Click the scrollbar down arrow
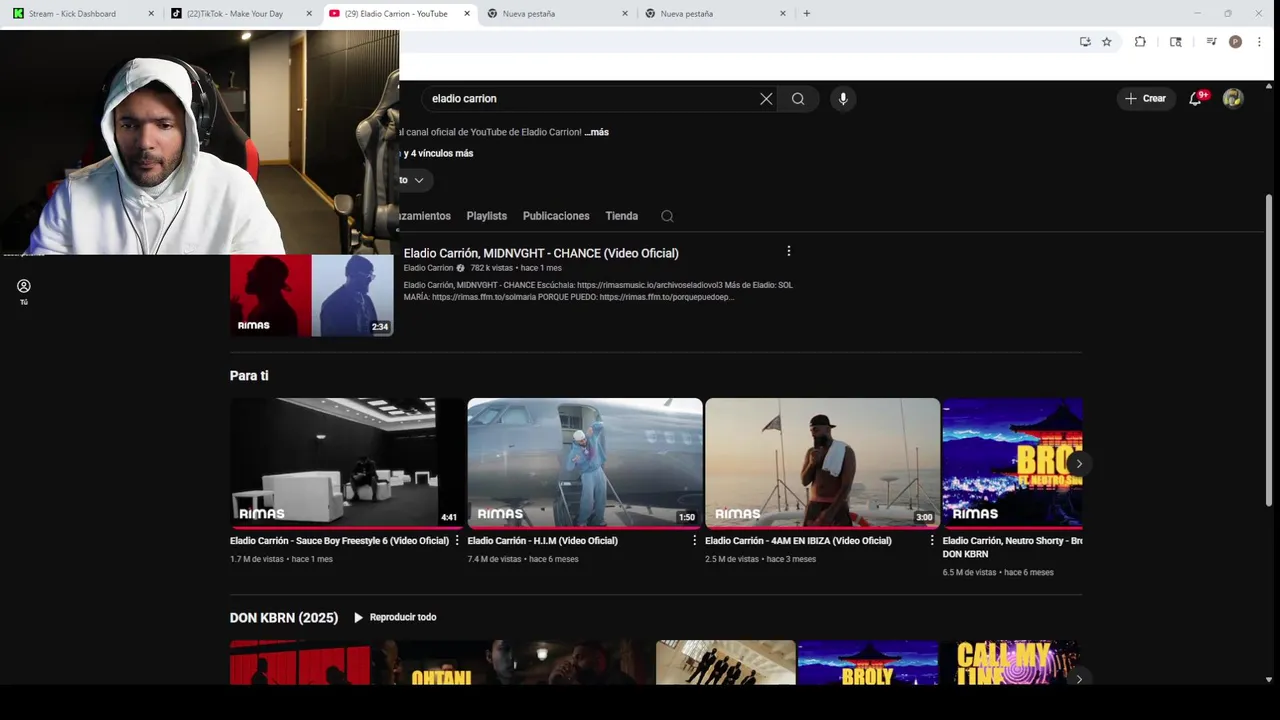Viewport: 1280px width, 720px height. tap(1270, 679)
